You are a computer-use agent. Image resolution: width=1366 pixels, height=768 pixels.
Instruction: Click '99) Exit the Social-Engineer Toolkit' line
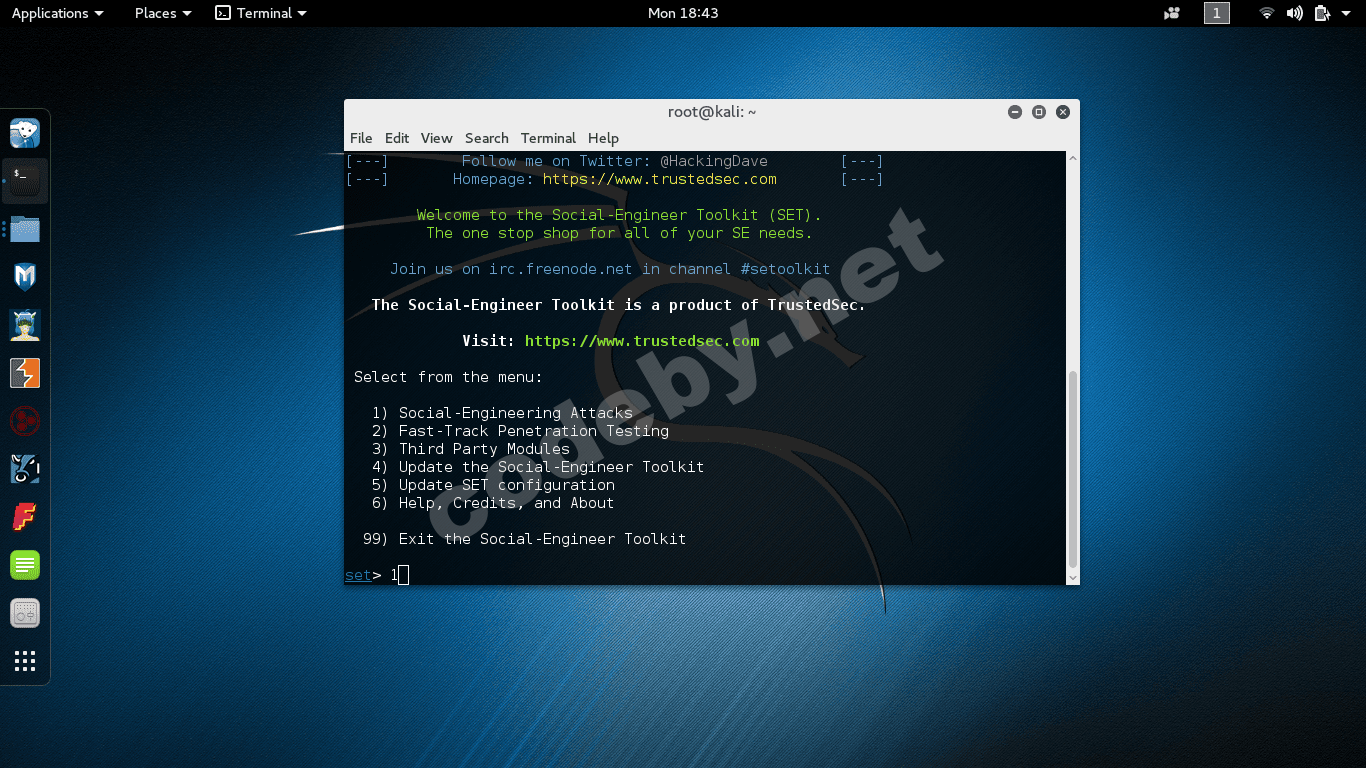[x=524, y=539]
